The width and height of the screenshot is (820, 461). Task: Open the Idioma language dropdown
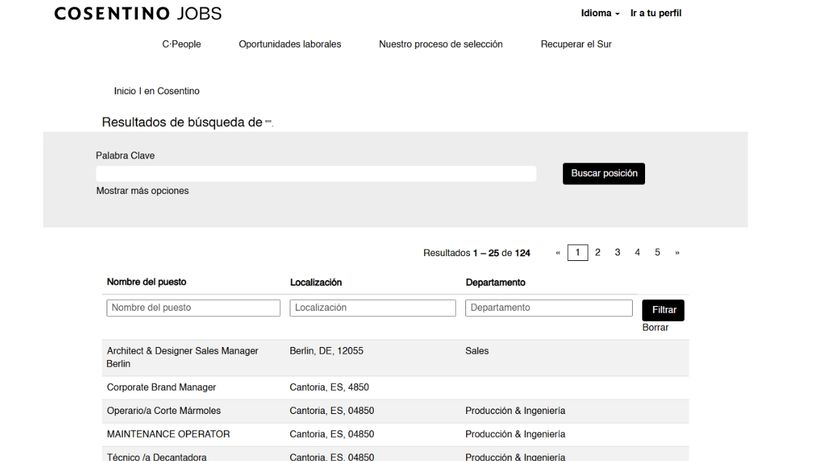600,14
